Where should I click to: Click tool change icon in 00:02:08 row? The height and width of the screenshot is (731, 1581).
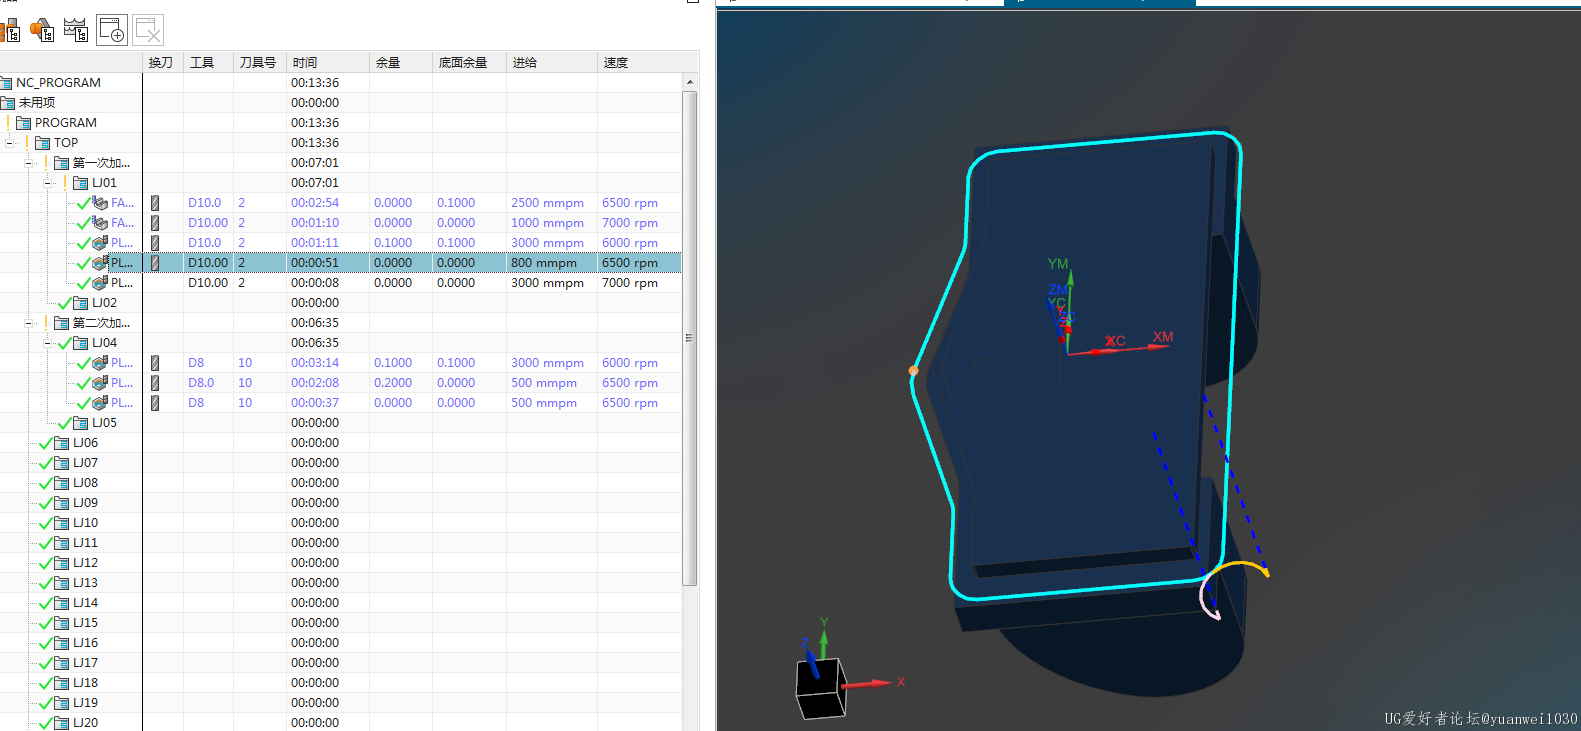tap(155, 383)
